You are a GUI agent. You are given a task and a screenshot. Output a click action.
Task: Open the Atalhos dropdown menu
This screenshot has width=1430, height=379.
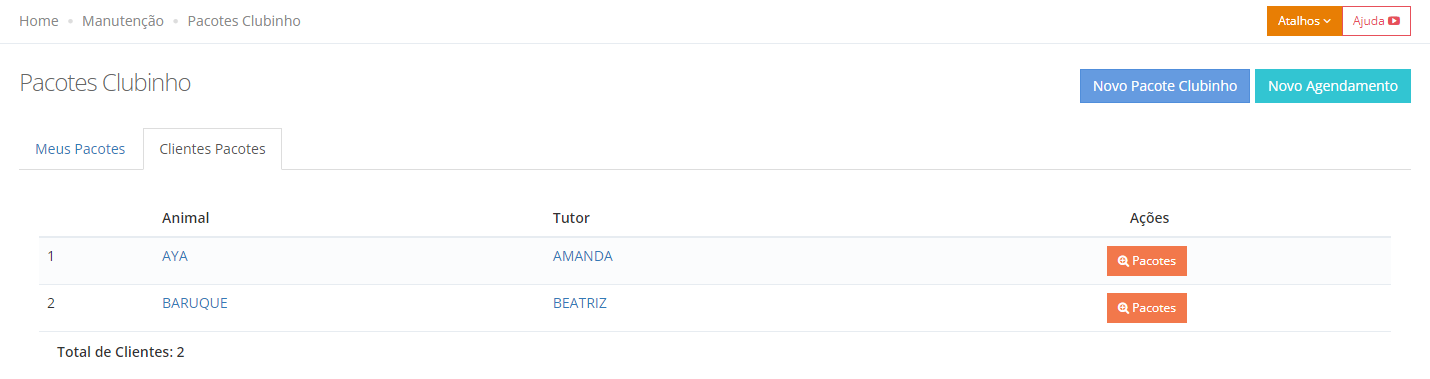(1304, 21)
